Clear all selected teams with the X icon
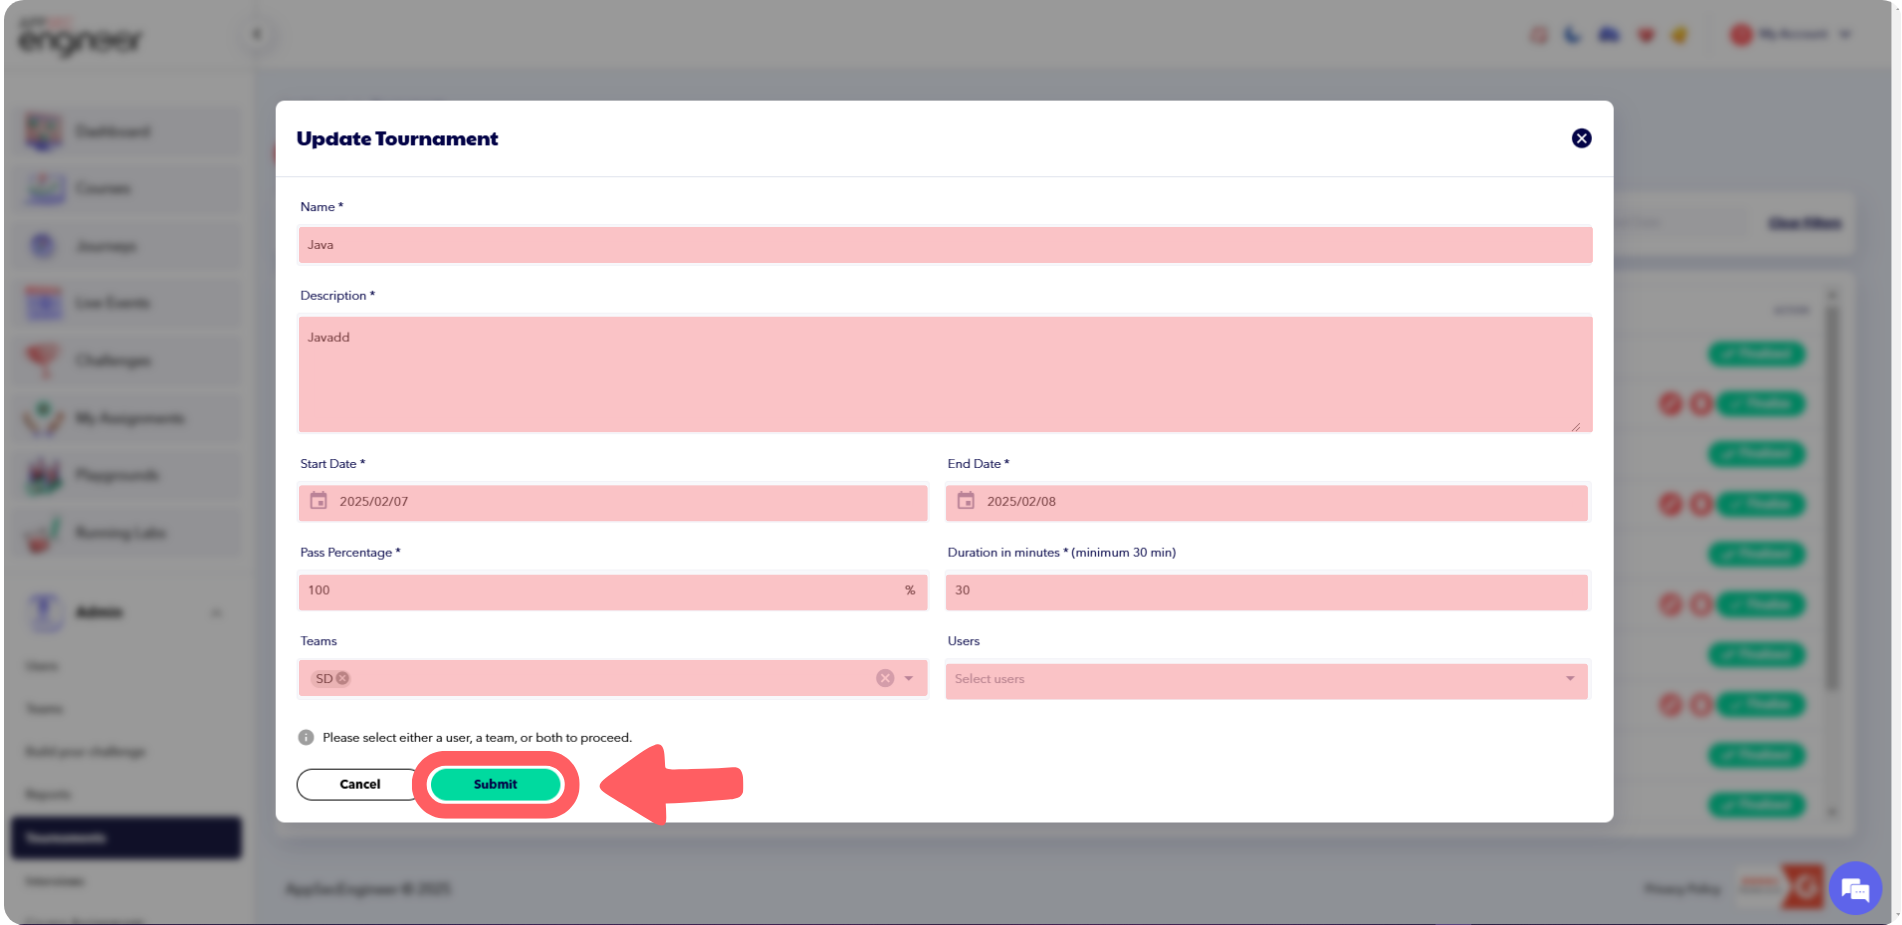1902x925 pixels. [x=884, y=678]
